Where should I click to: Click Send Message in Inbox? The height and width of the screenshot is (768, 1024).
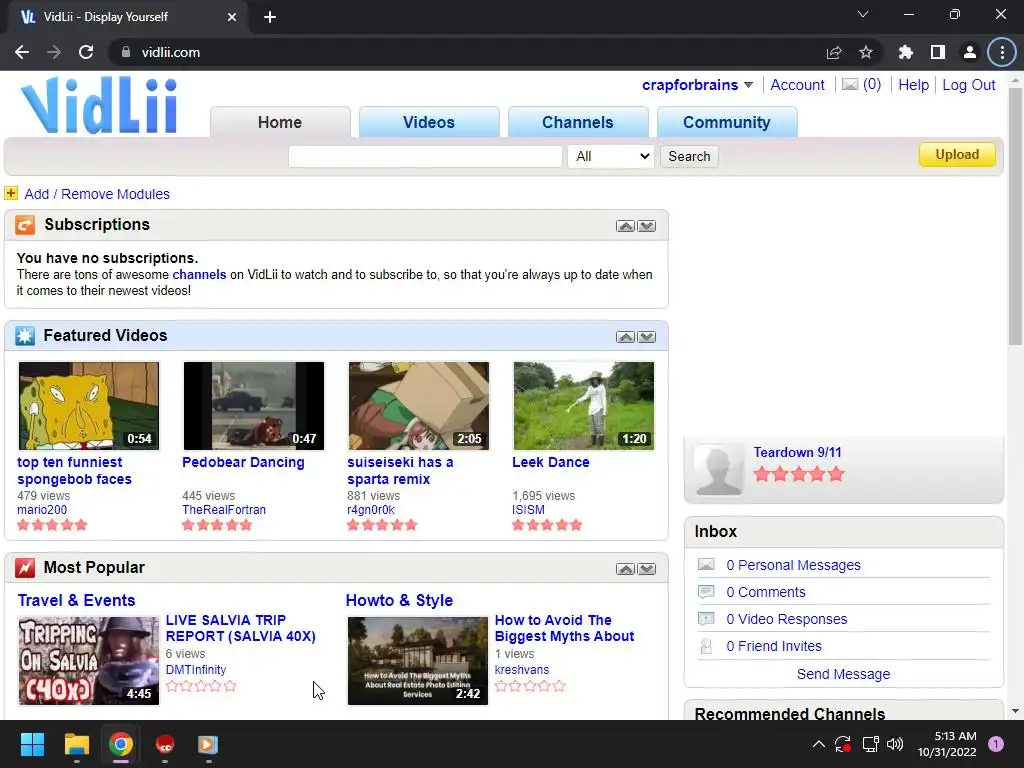[x=843, y=674]
